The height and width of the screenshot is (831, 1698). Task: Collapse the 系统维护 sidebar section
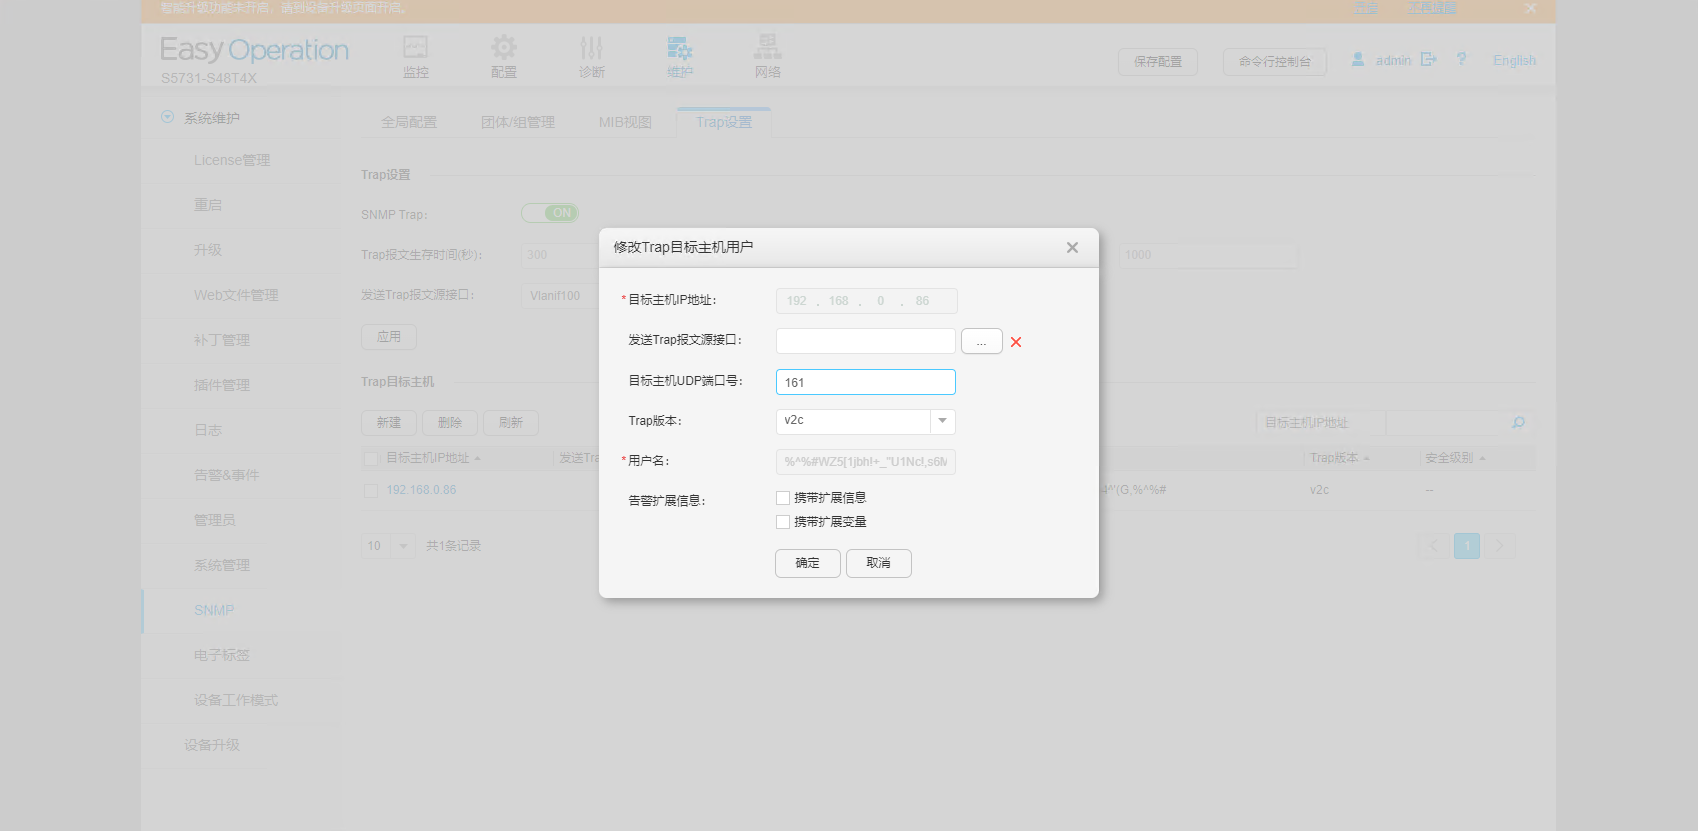pos(168,117)
